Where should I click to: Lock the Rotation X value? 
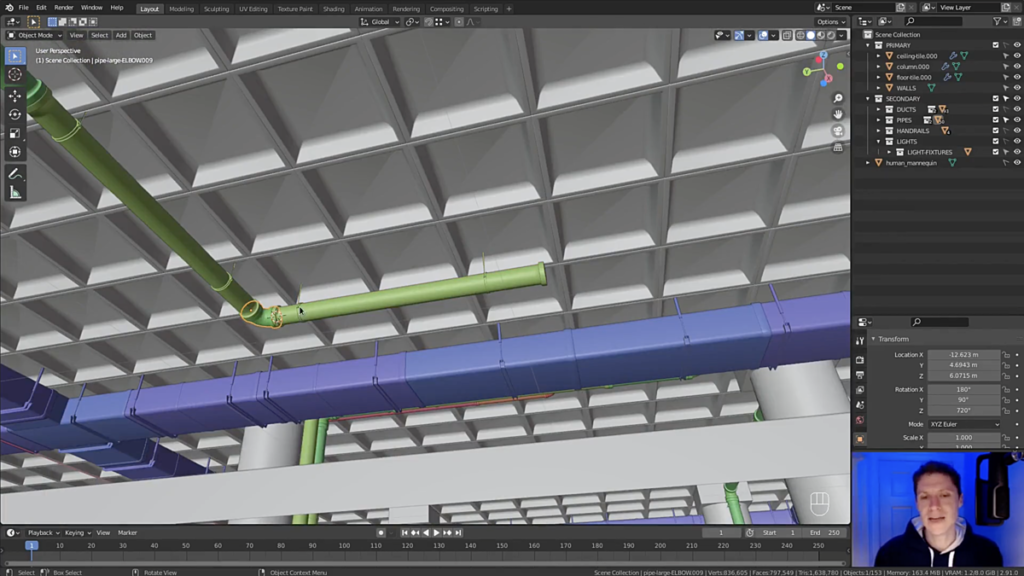tap(1006, 389)
